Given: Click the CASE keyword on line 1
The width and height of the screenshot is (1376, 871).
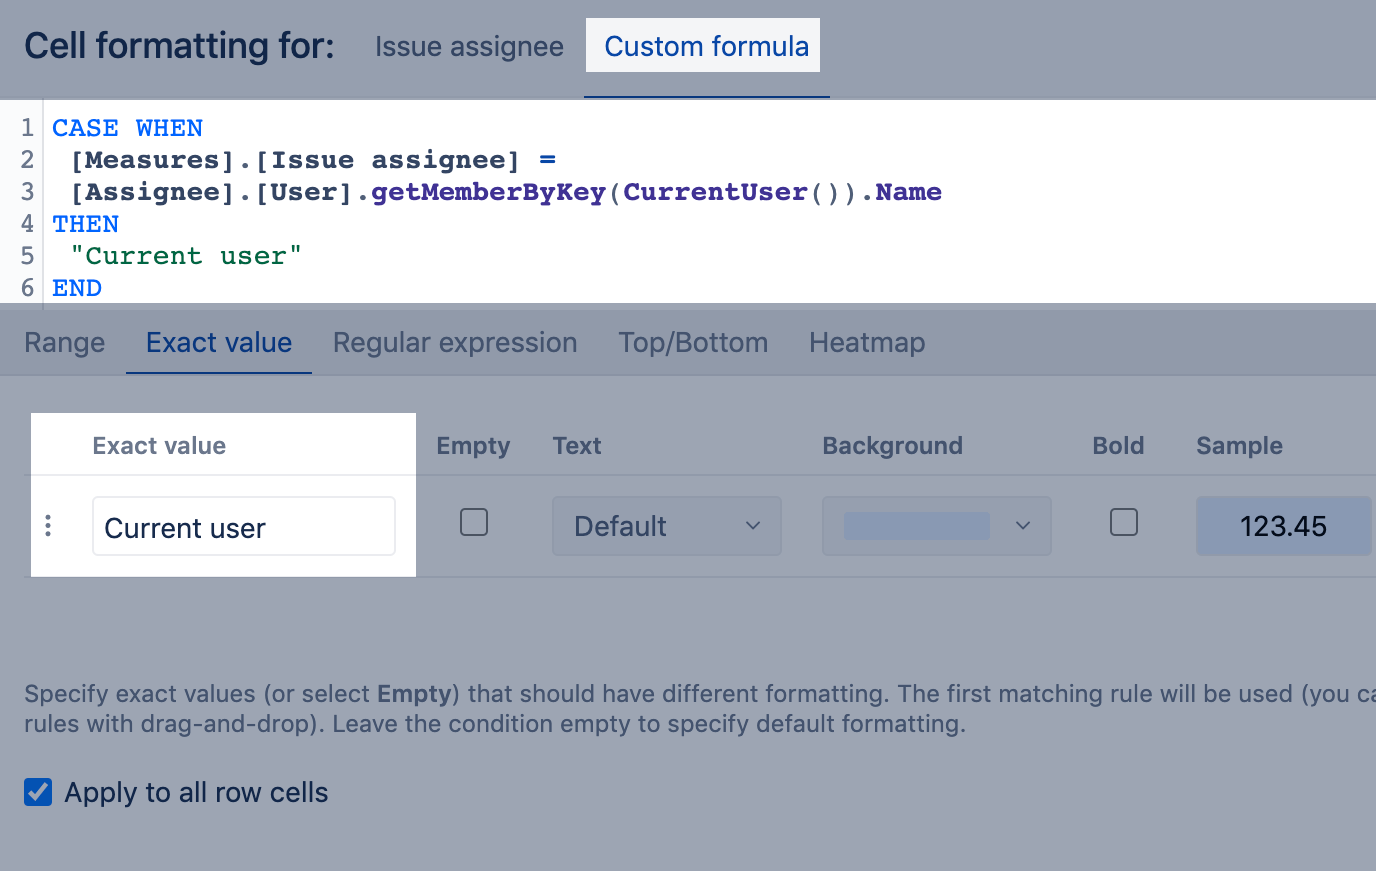Looking at the screenshot, I should pos(85,128).
